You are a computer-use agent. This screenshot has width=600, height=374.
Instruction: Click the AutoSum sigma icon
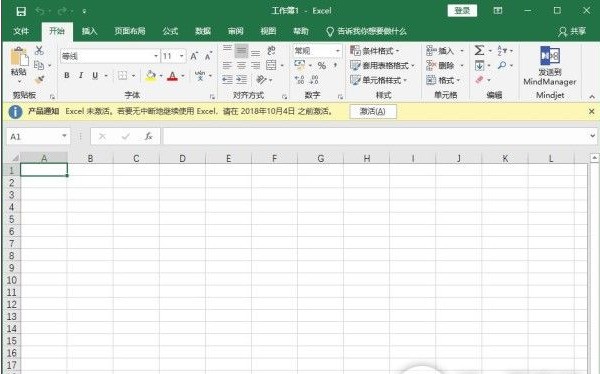(479, 50)
